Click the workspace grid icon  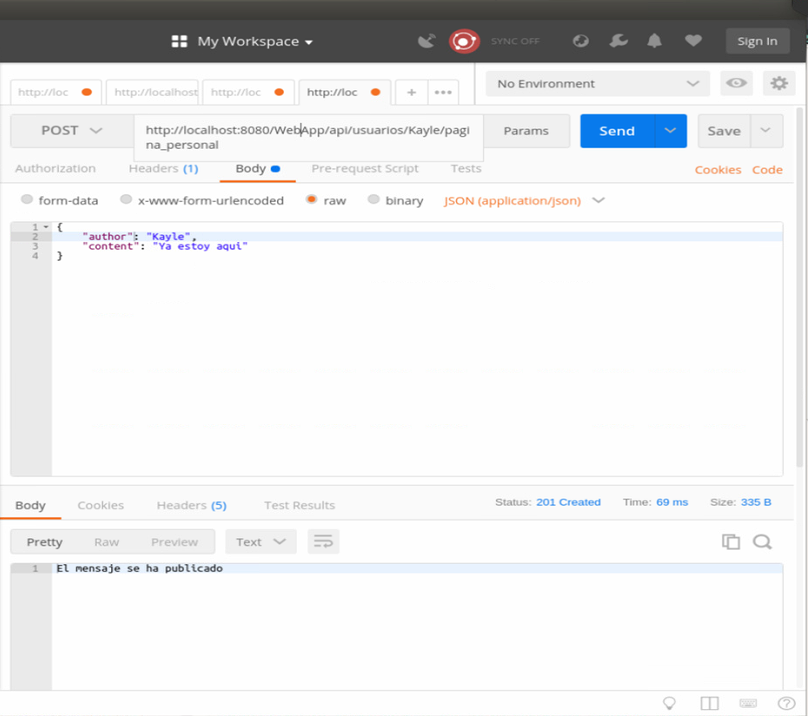179,41
